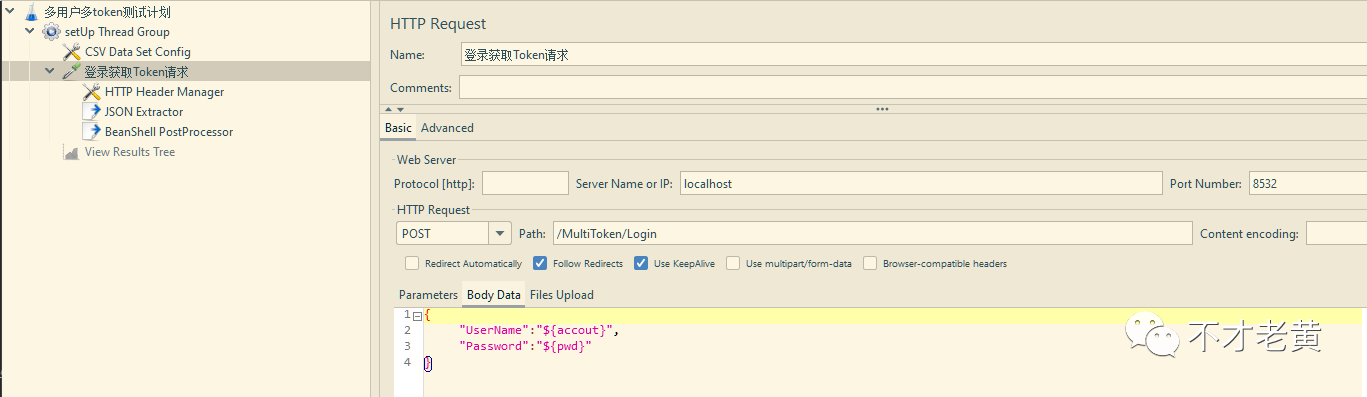This screenshot has height=397, width=1367.
Task: Click the Path field /MultiToken/Login
Action: 872,233
